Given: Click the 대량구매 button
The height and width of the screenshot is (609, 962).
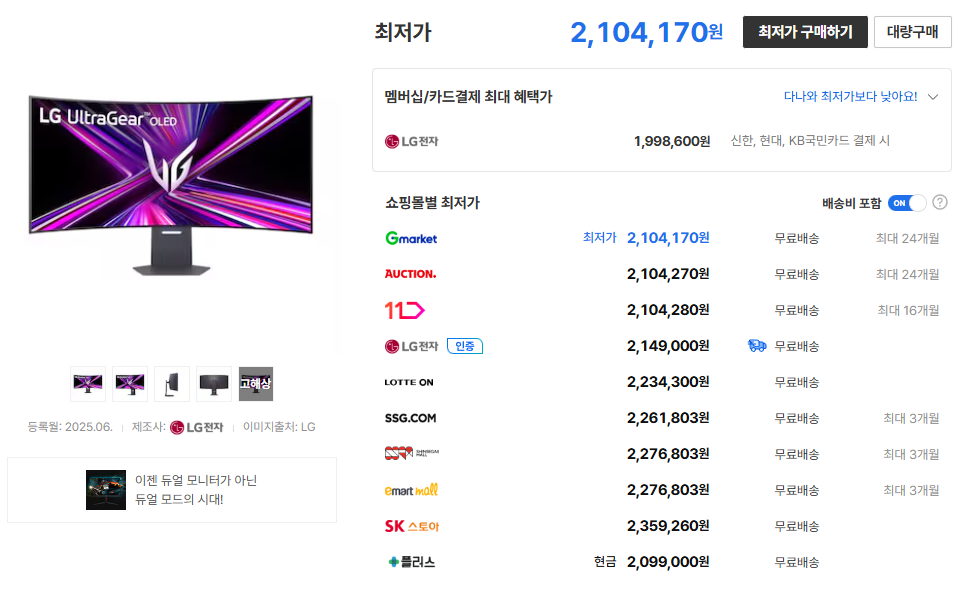Looking at the screenshot, I should (x=912, y=32).
